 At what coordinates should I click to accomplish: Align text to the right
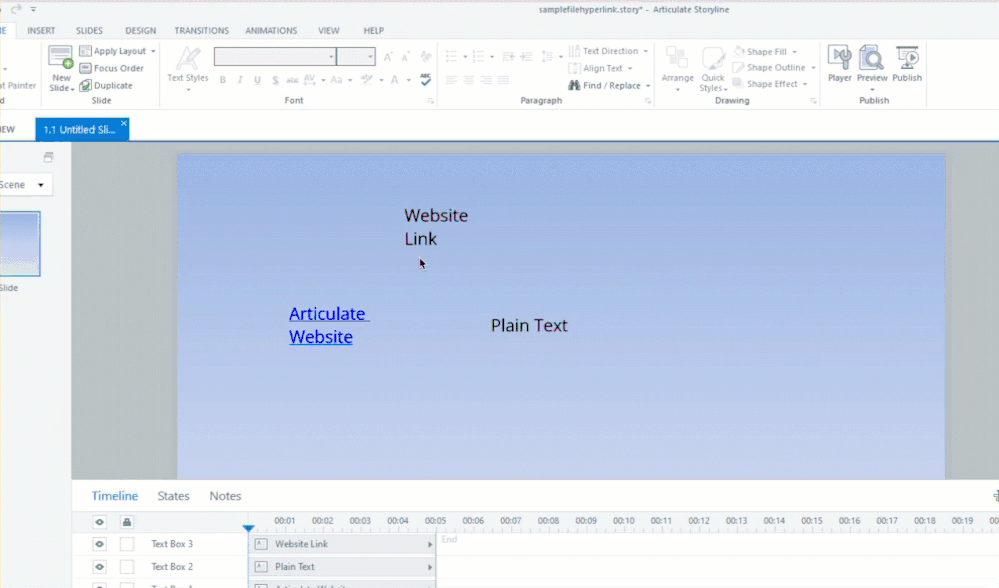486,80
